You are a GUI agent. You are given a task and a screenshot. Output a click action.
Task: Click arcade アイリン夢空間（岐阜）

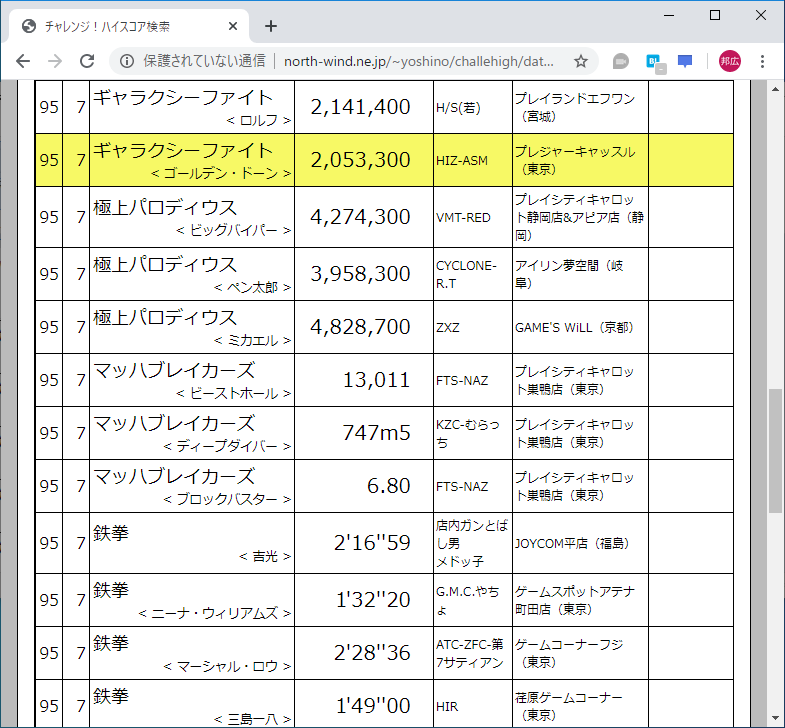569,274
